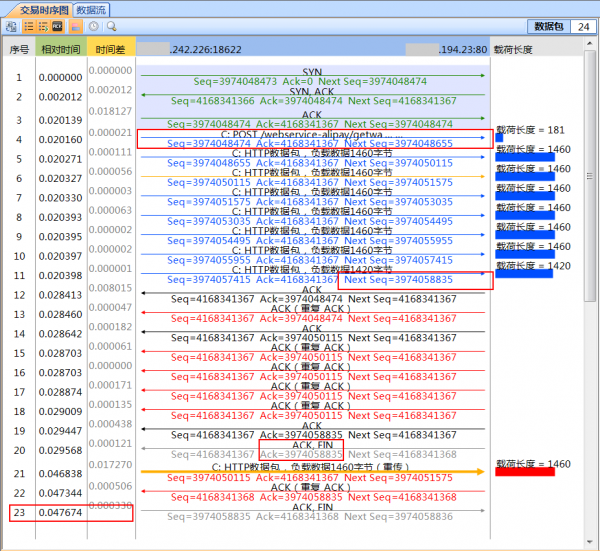This screenshot has width=600, height=551.
Task: Toggle the pink and blue color bars icon
Action: click(75, 26)
